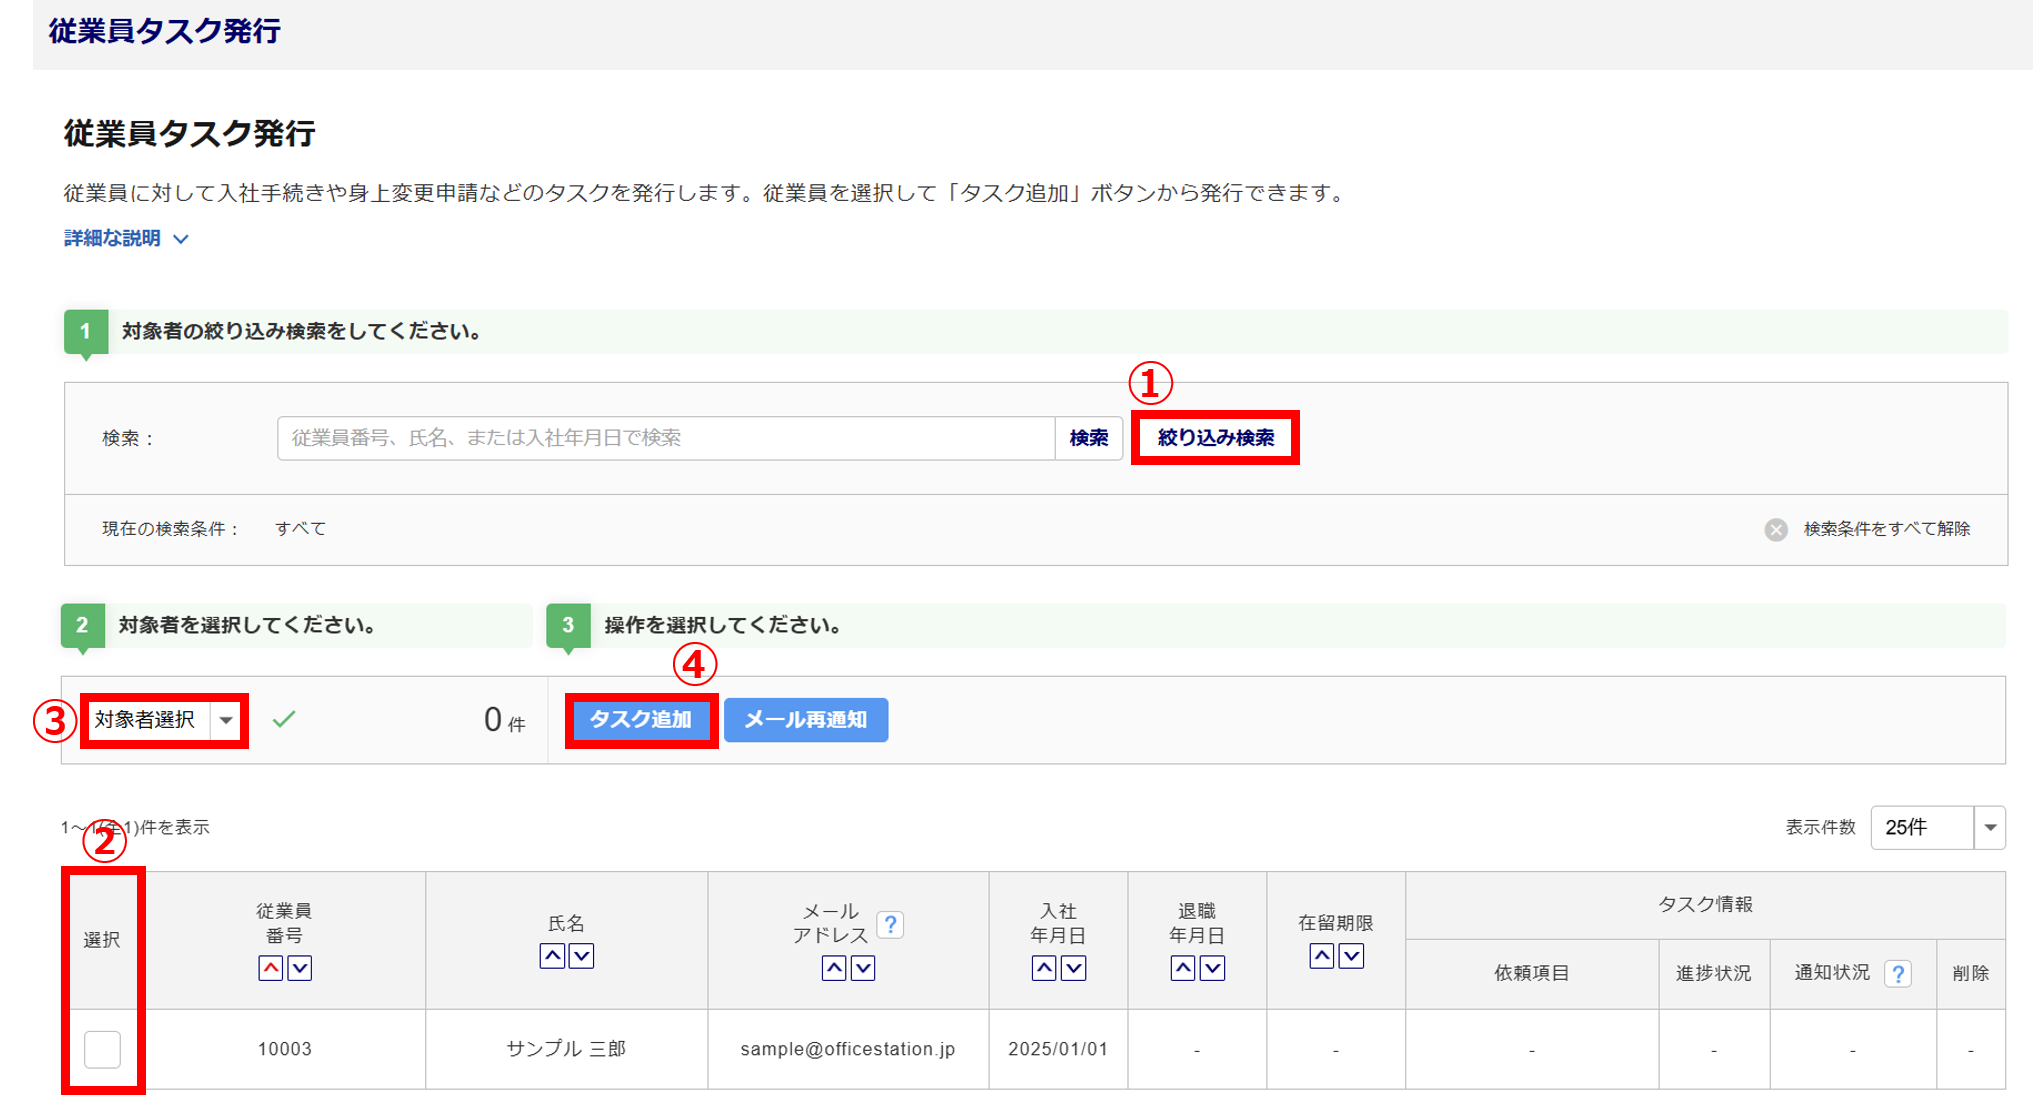Sort employee number ascending arrow
Image resolution: width=2033 pixels, height=1113 pixels.
270,968
